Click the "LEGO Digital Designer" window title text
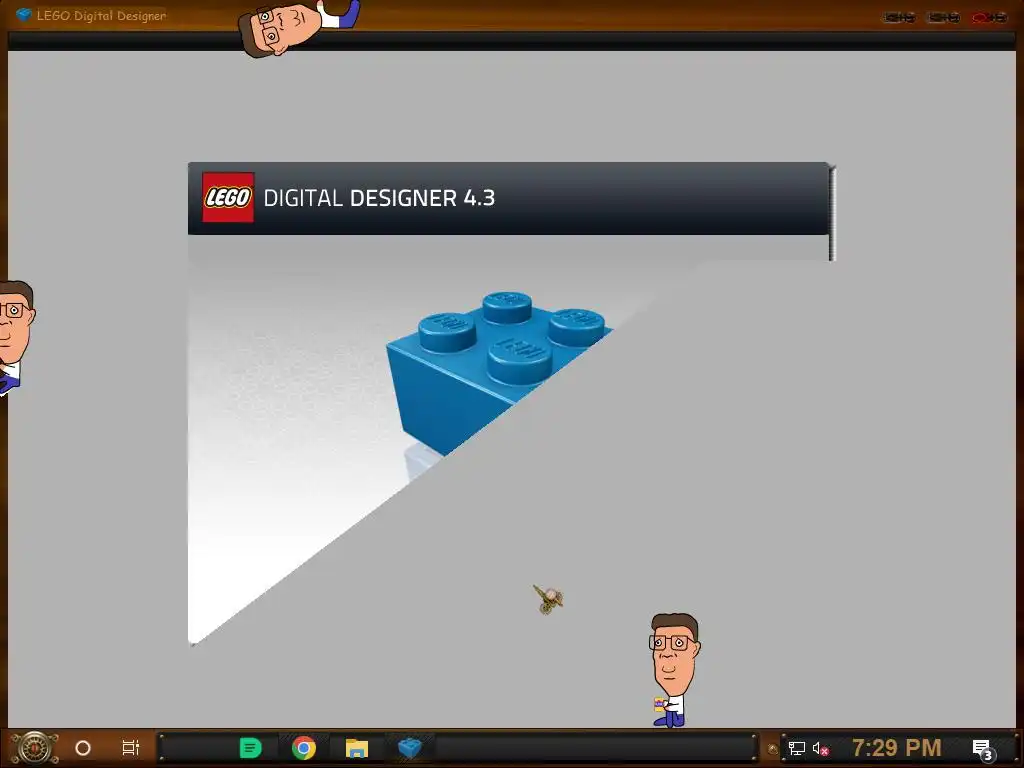The image size is (1024, 768). [x=101, y=15]
